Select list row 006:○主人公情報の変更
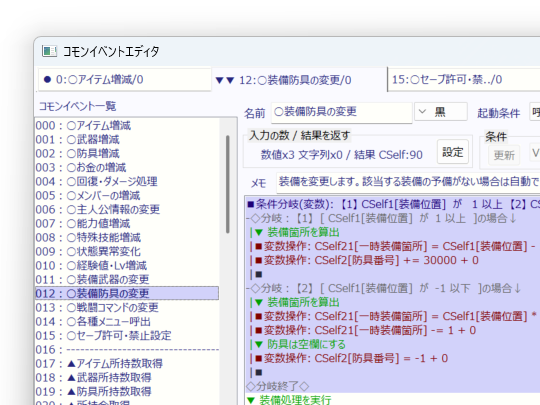This screenshot has height=405, width=540. tap(127, 209)
